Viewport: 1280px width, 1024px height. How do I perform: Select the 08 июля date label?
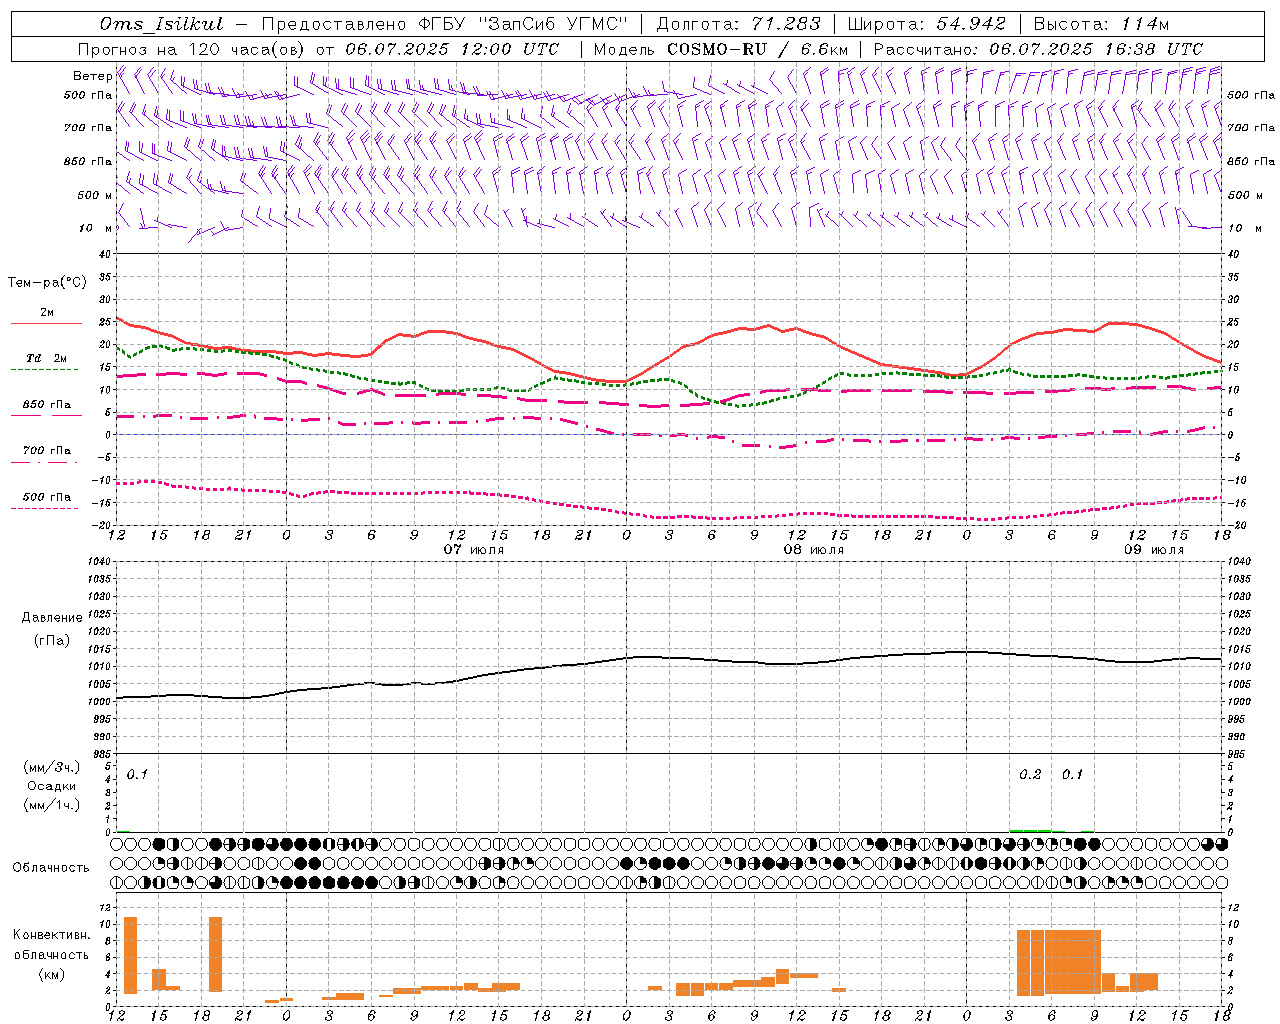tap(814, 550)
